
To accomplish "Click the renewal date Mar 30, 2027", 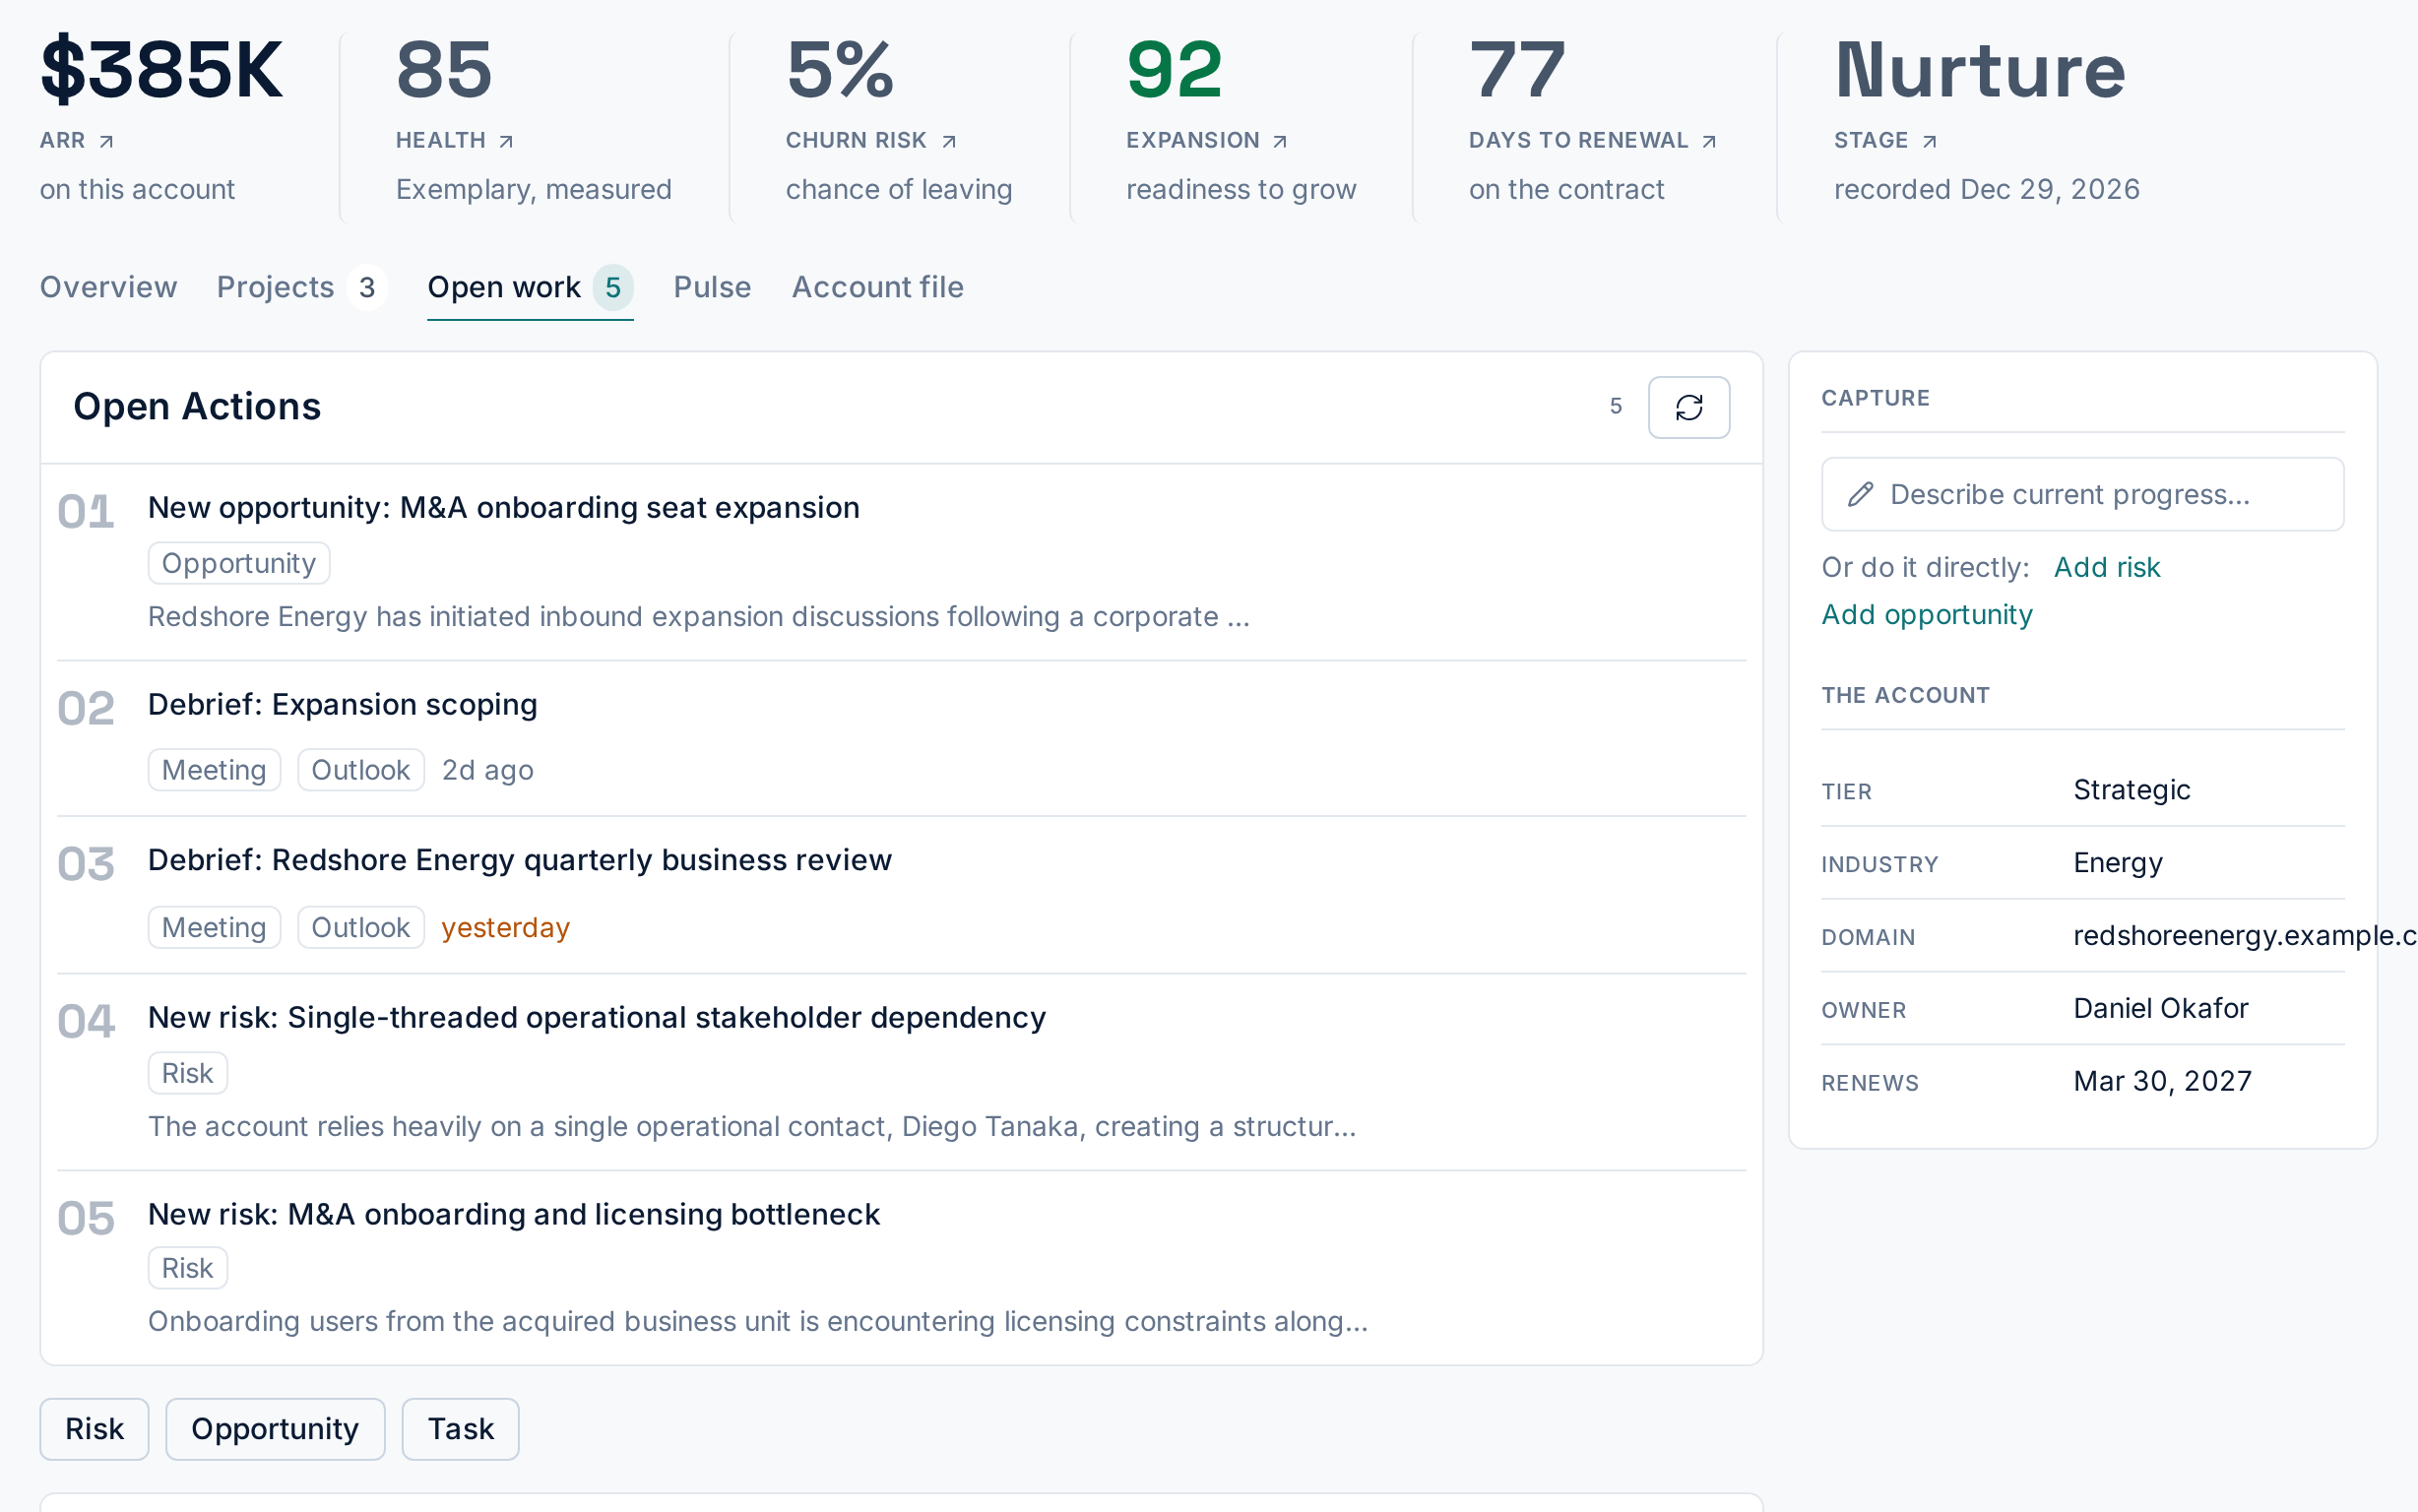I will 2162,1081.
